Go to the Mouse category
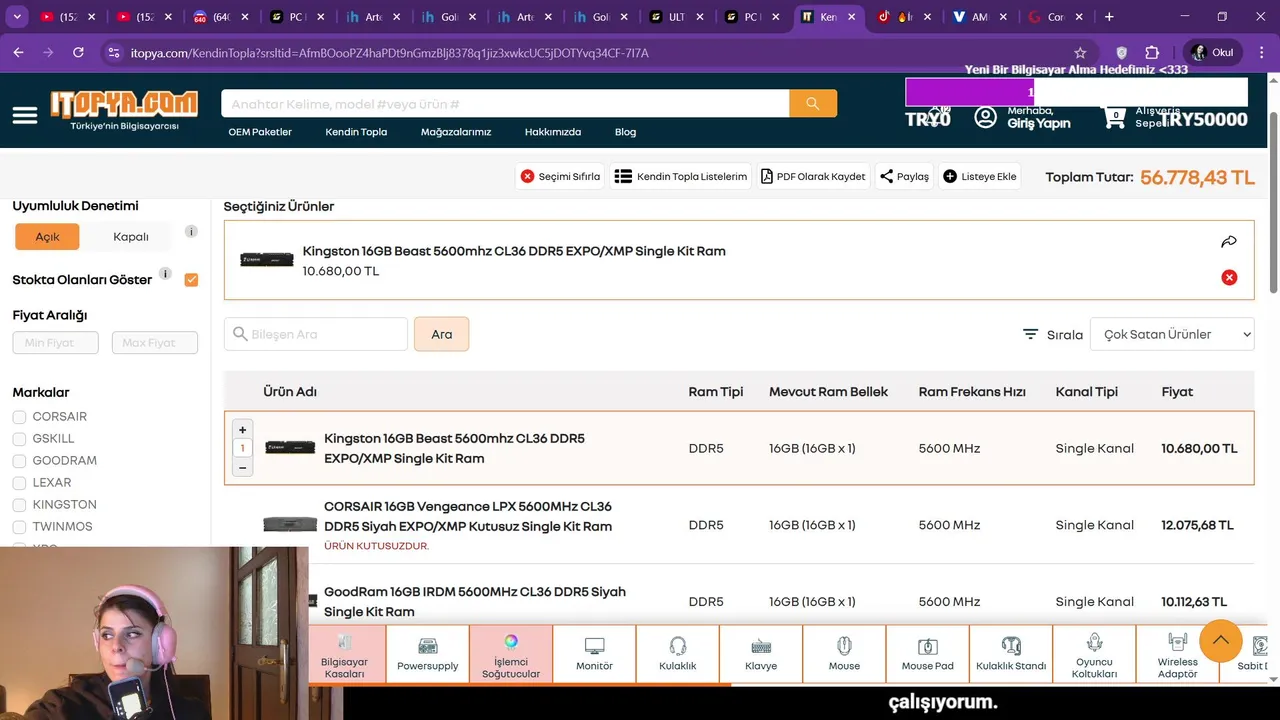 coord(844,655)
